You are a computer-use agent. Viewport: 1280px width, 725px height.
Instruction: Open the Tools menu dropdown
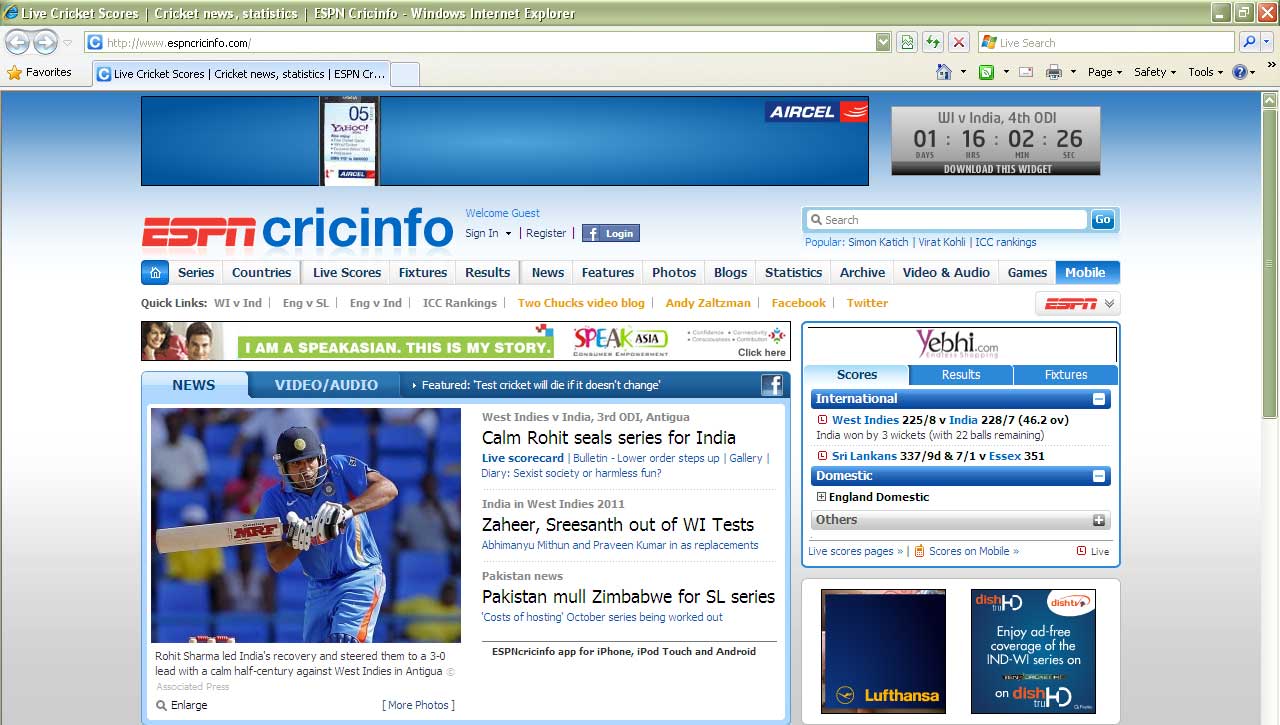(x=1205, y=72)
